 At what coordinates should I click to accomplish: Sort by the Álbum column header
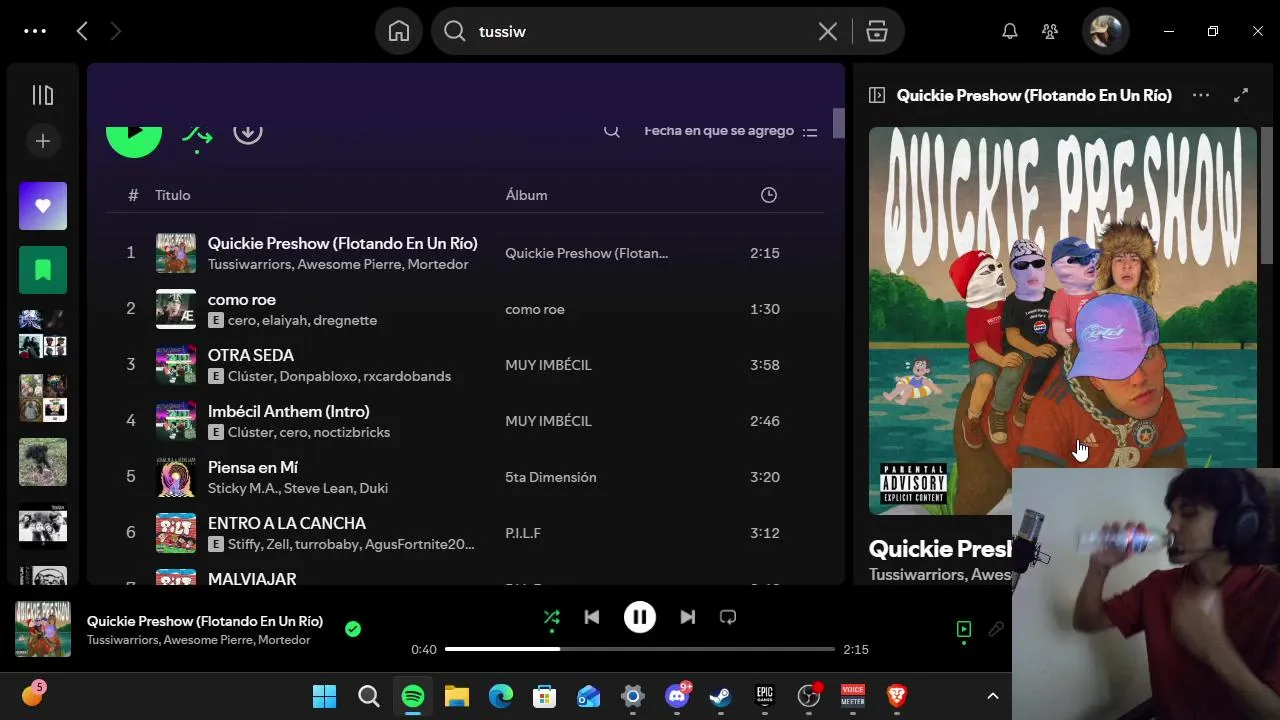coord(526,195)
